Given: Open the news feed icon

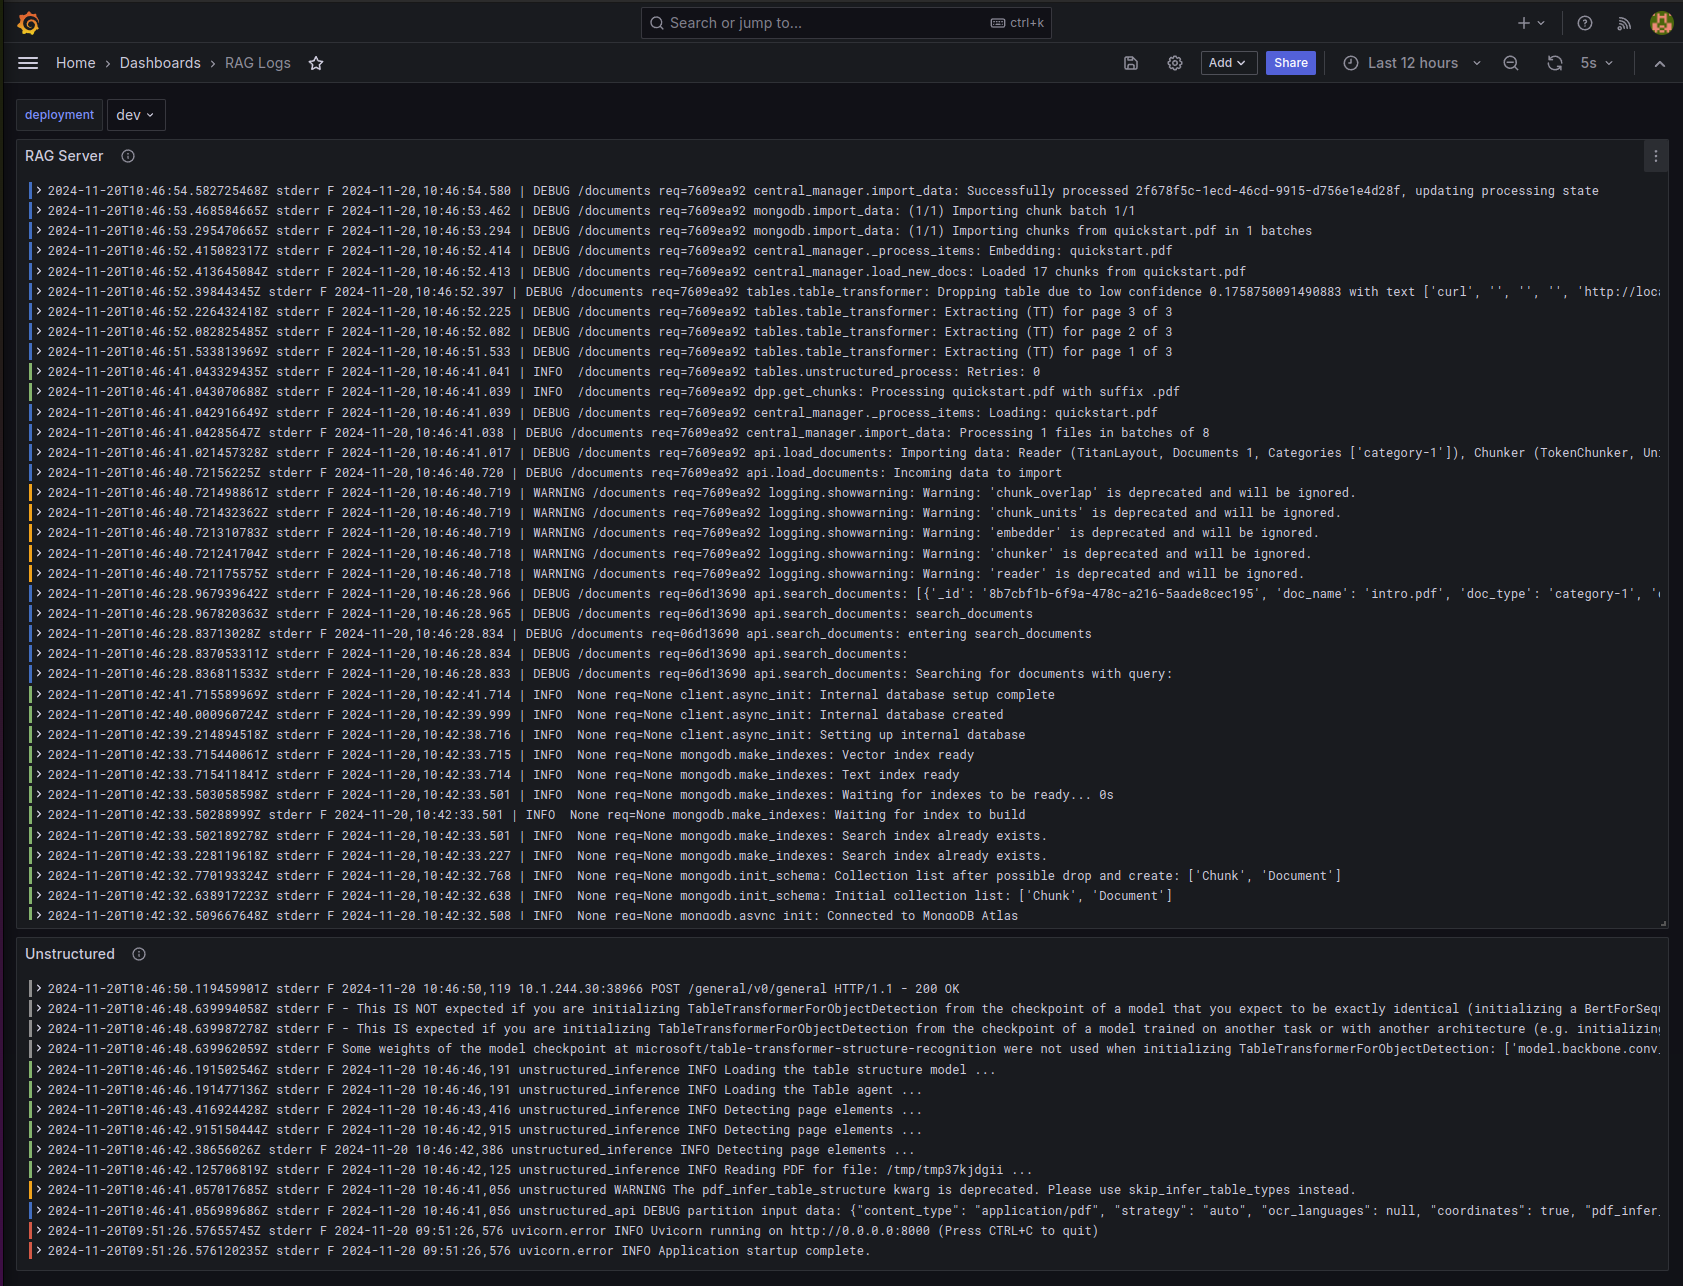Looking at the screenshot, I should pyautogui.click(x=1624, y=23).
